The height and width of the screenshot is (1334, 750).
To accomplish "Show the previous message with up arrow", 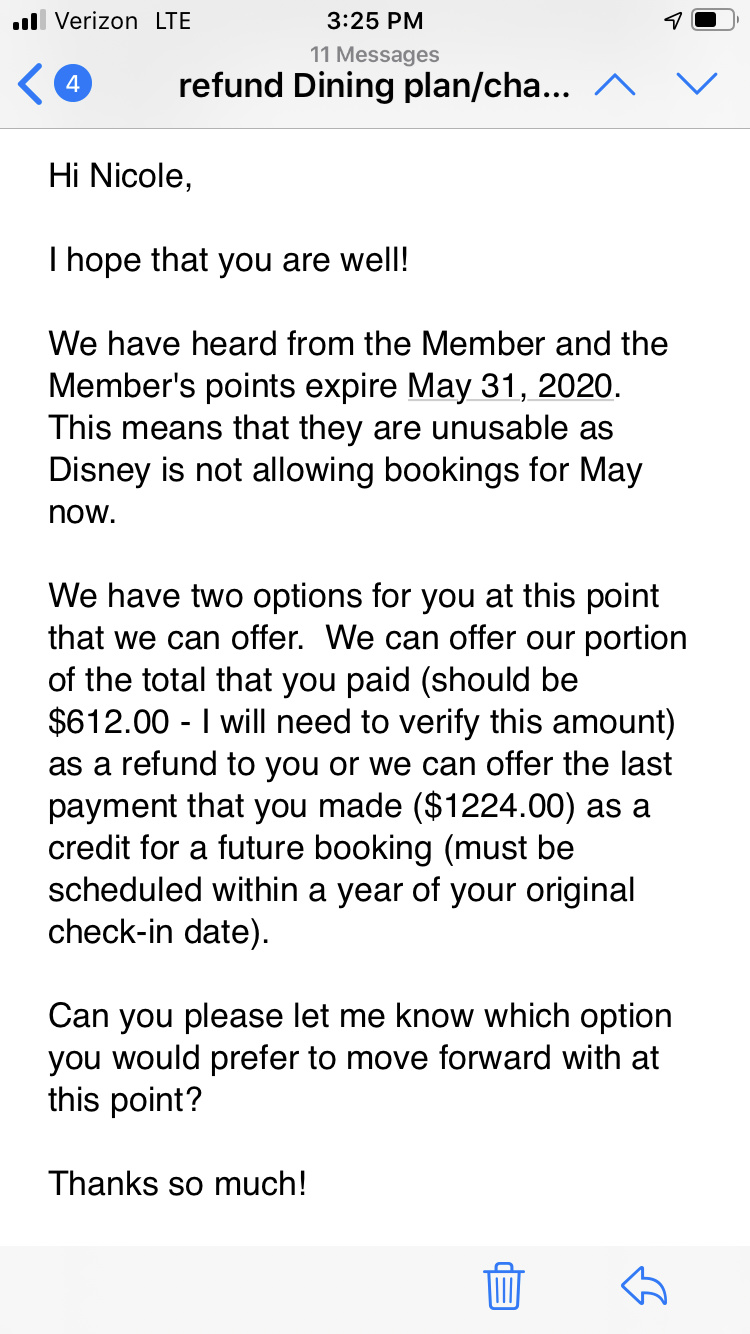I will coord(615,85).
